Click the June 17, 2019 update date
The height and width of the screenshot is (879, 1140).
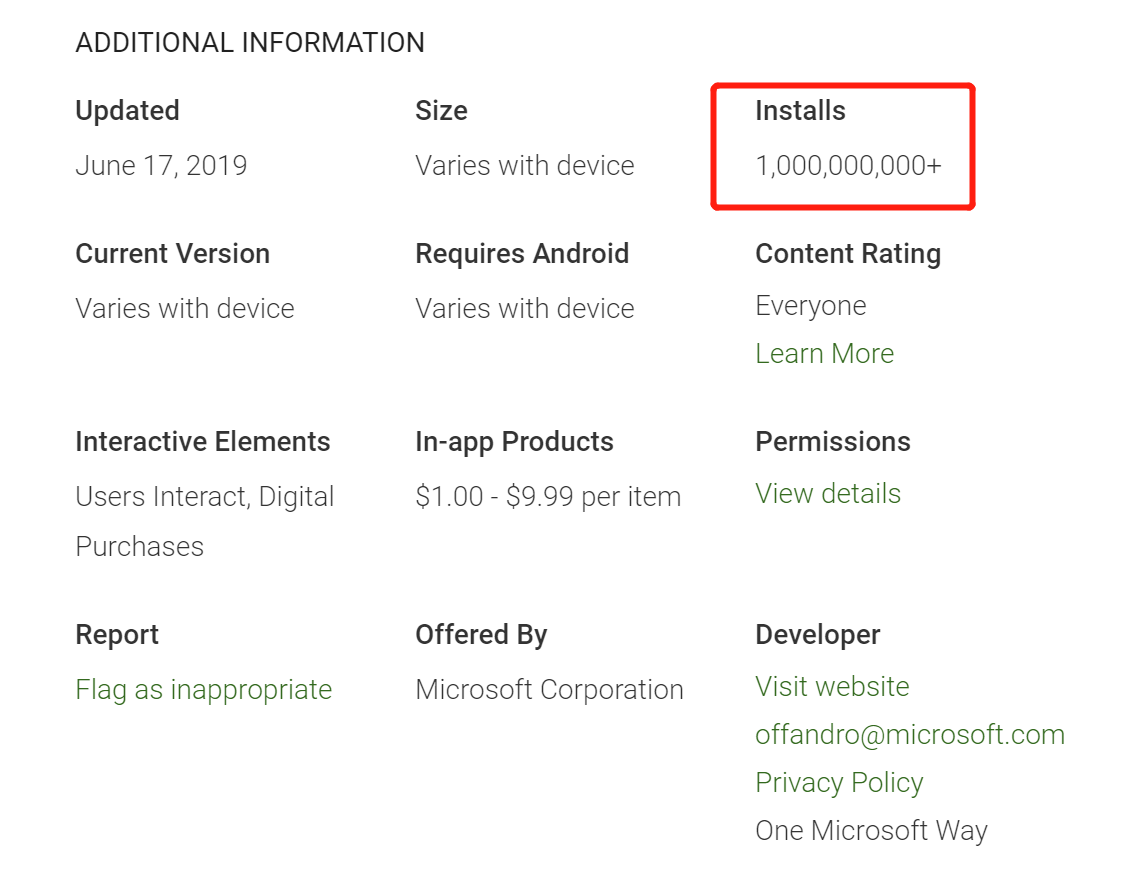coord(161,166)
